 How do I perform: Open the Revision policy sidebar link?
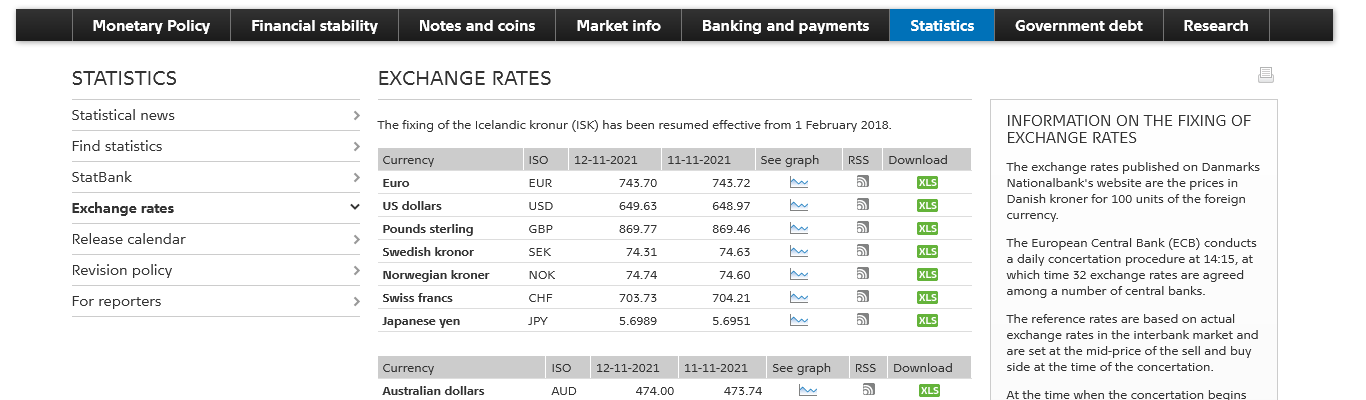click(x=122, y=270)
